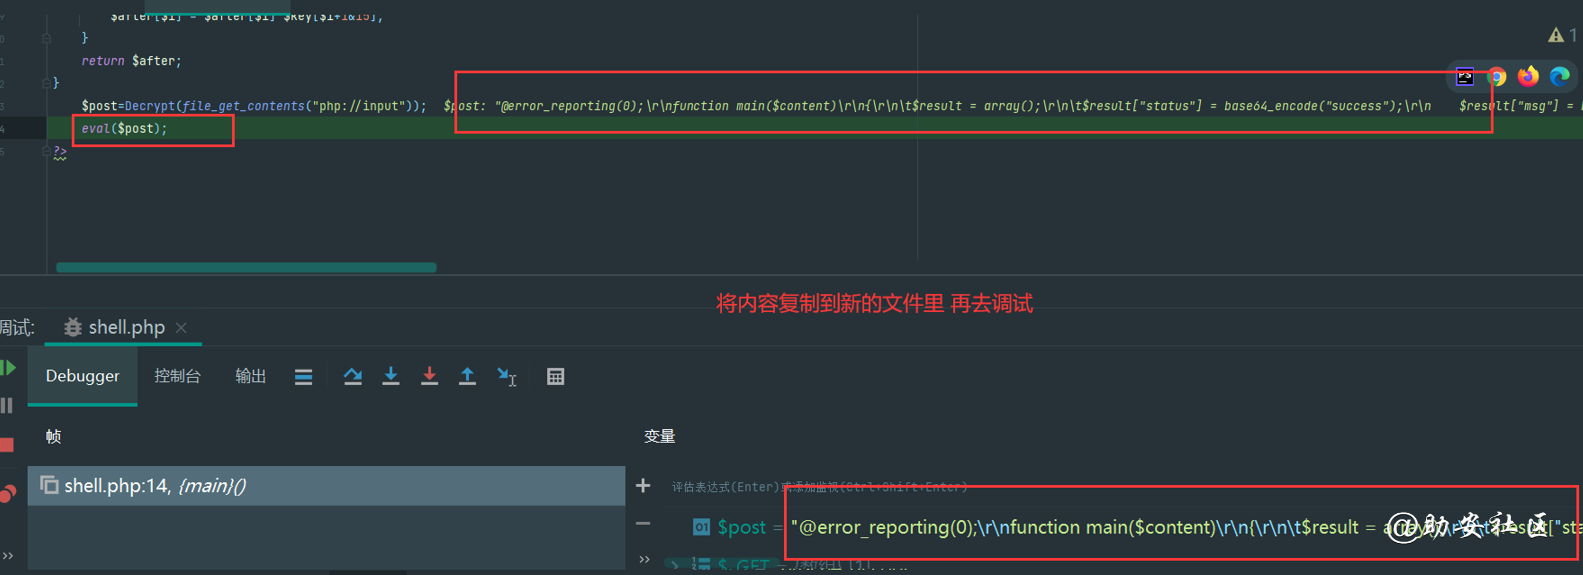This screenshot has height=575, width=1583.
Task: Click the Step Over icon
Action: [352, 377]
